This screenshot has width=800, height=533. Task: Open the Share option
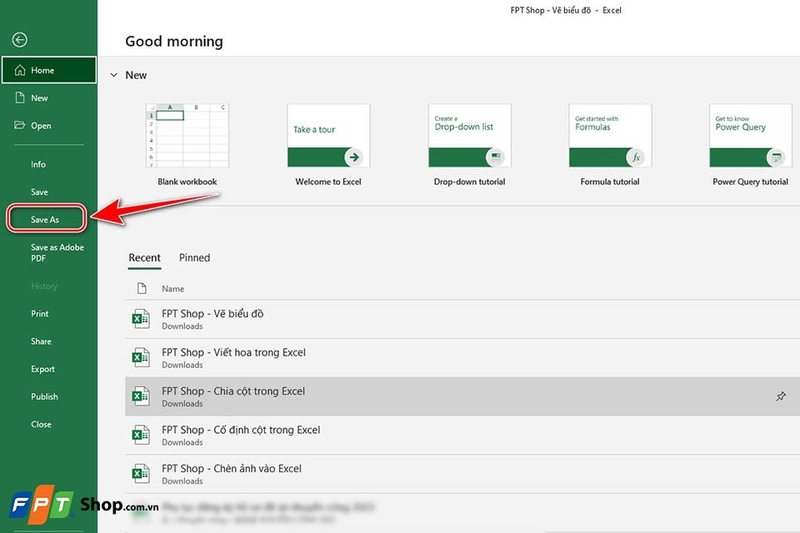[x=41, y=341]
